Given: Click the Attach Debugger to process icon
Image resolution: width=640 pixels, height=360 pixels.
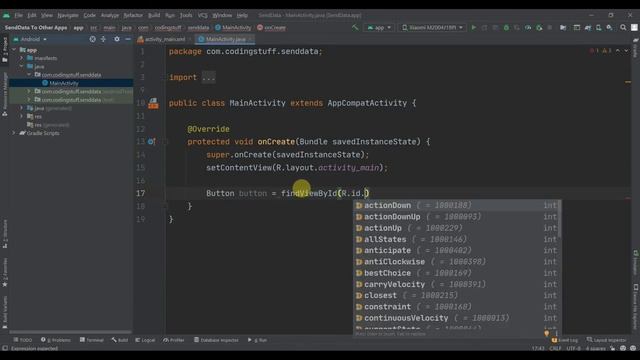Looking at the screenshot, I should (539, 28).
